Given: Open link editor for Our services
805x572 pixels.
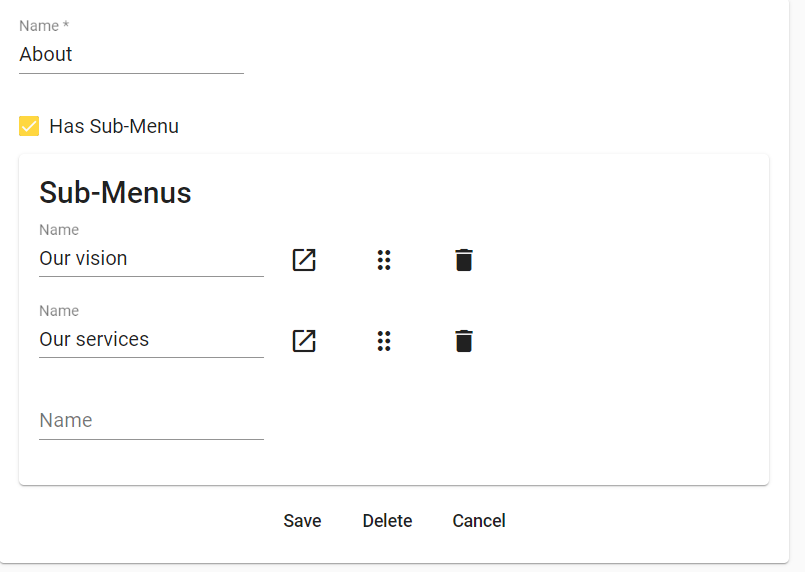Looking at the screenshot, I should tap(304, 341).
